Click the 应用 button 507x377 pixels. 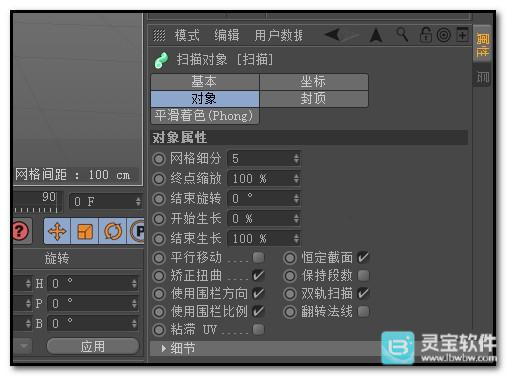click(93, 346)
